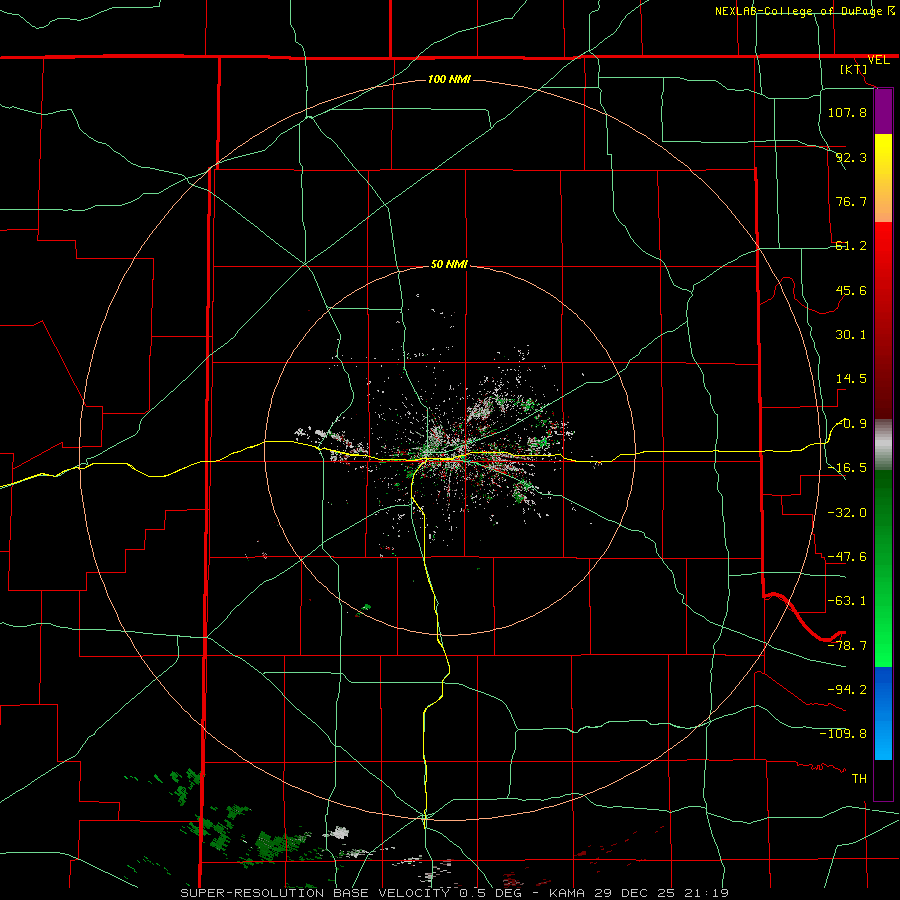Screen dimensions: 900x900
Task: Click the TH label in the legend
Action: pyautogui.click(x=859, y=779)
